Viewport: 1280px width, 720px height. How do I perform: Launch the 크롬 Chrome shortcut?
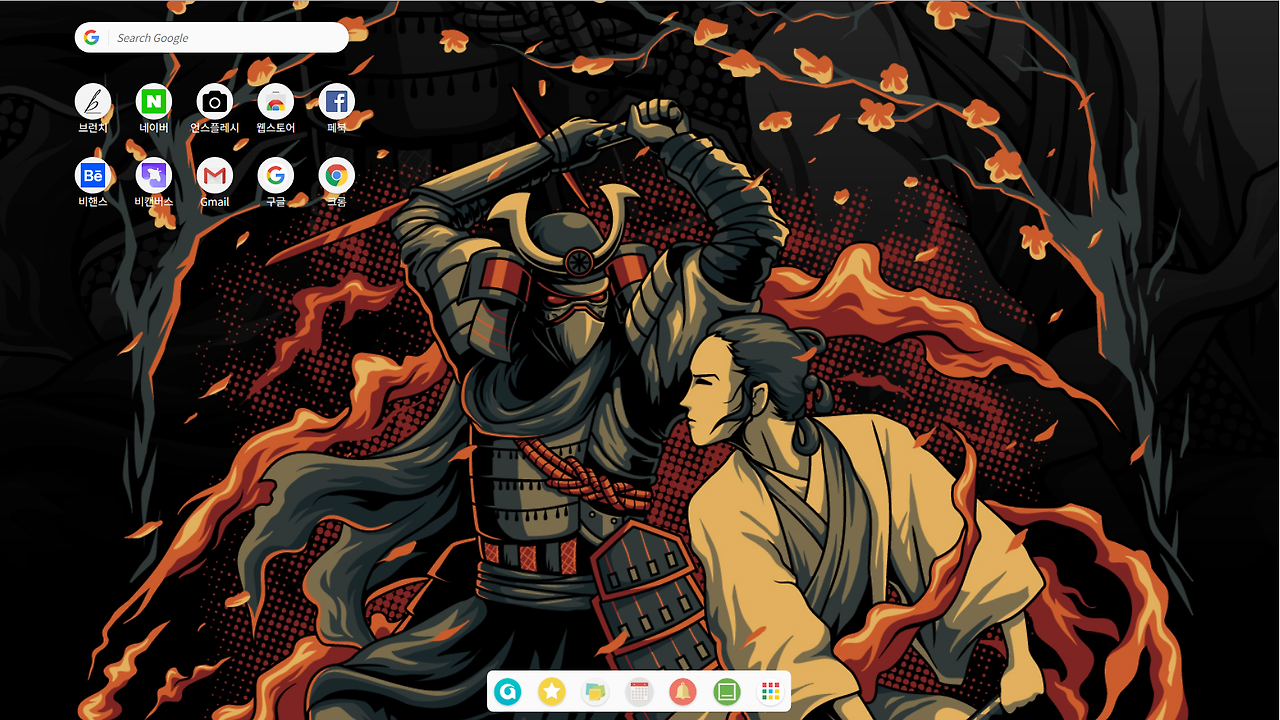coord(337,176)
